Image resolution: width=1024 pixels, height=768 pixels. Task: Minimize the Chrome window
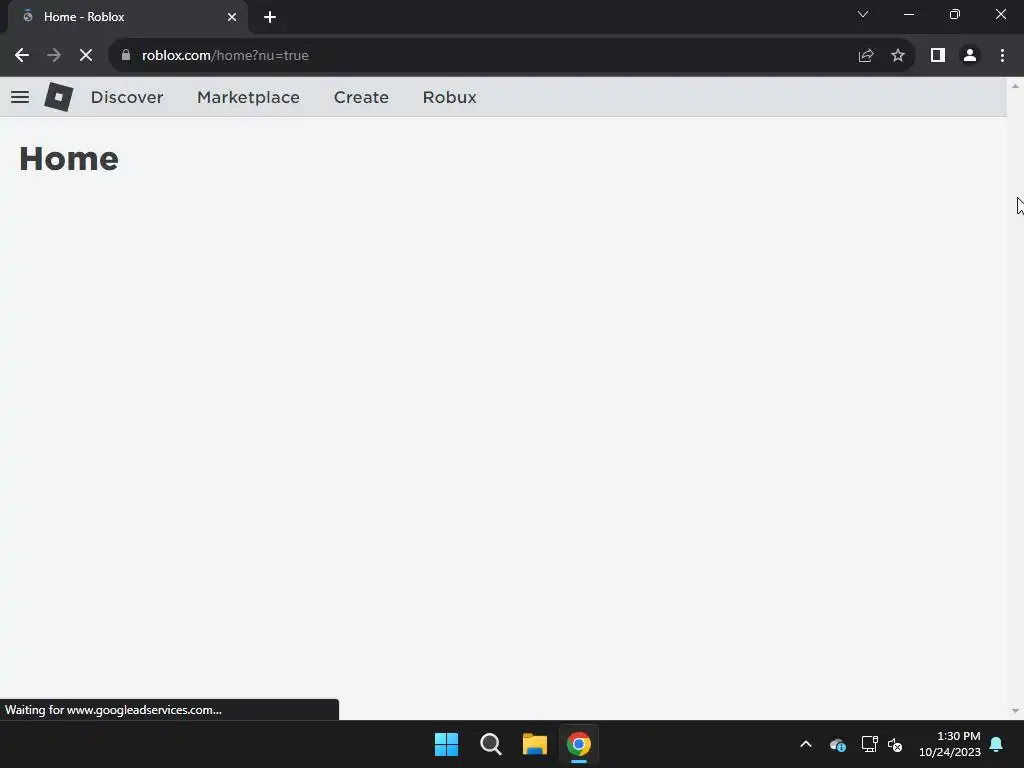(908, 14)
